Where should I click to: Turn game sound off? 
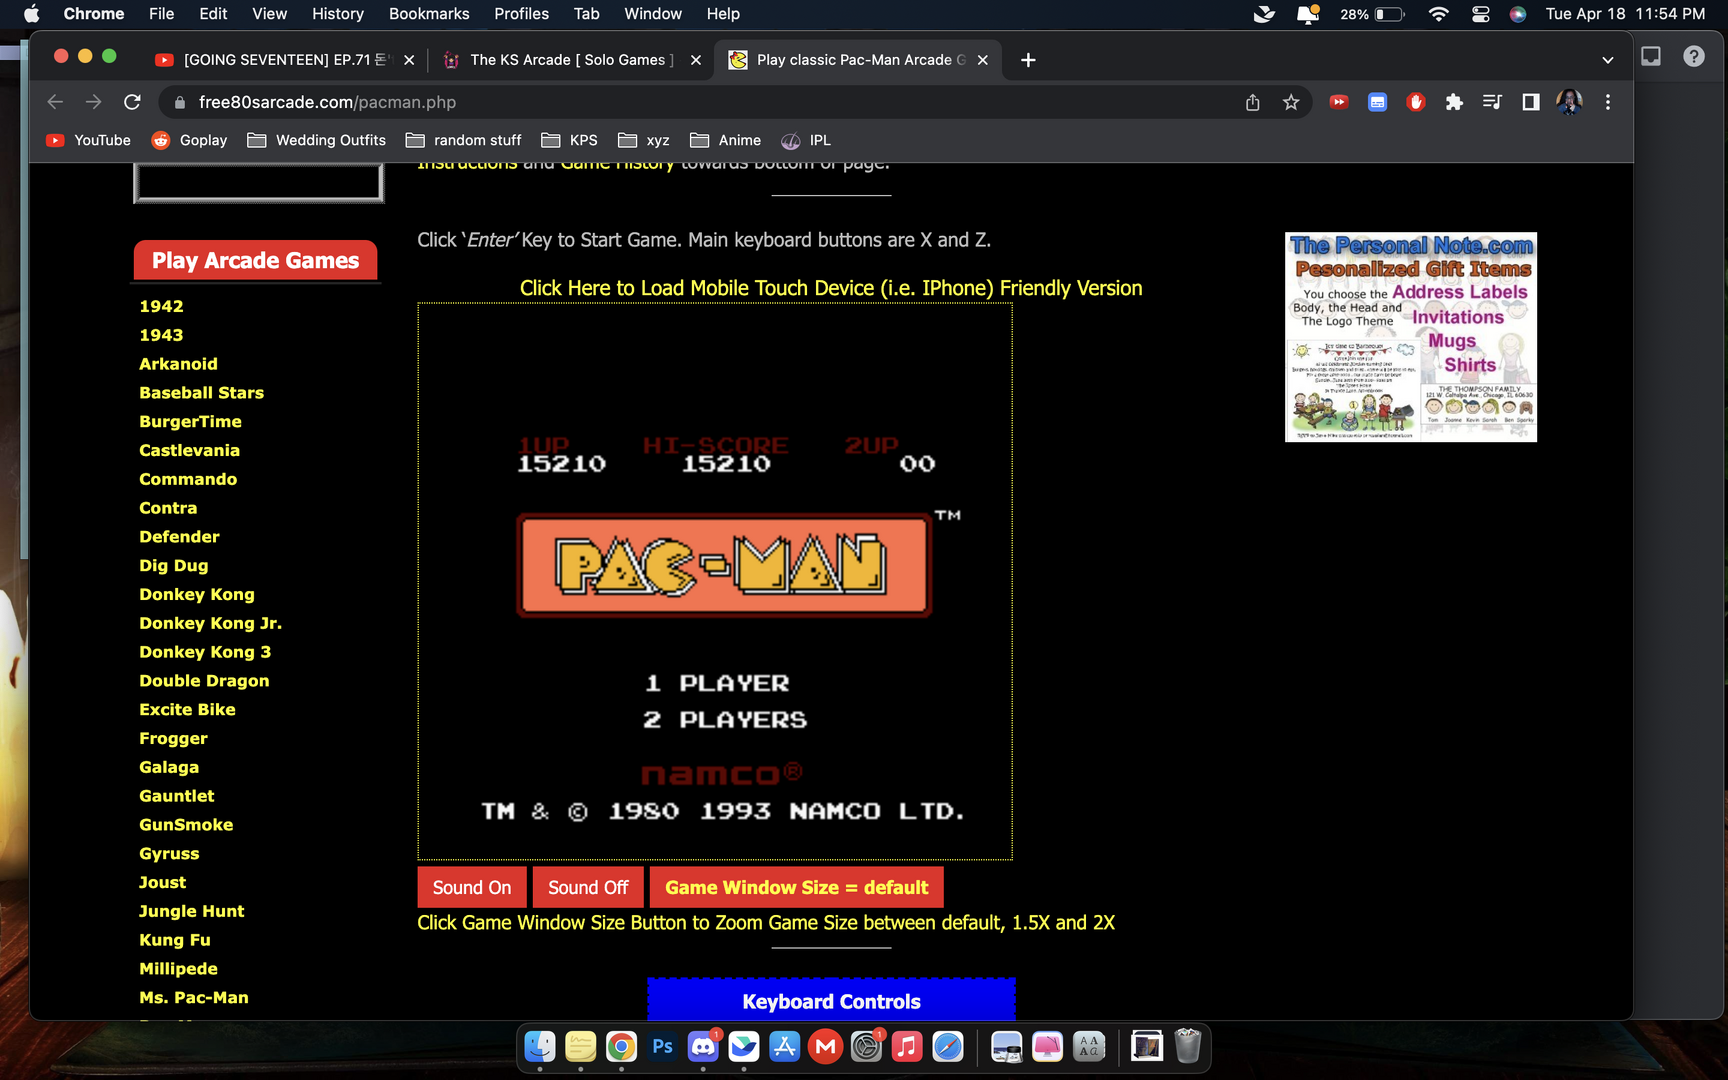tap(588, 888)
